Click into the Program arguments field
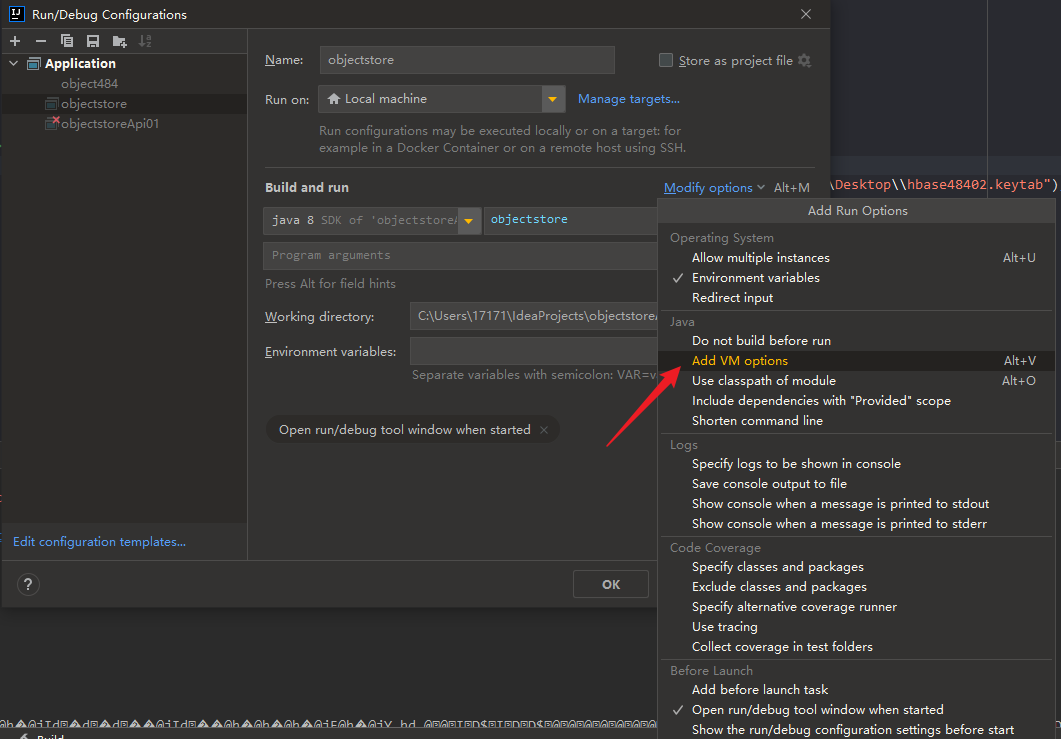1061x739 pixels. pos(460,256)
